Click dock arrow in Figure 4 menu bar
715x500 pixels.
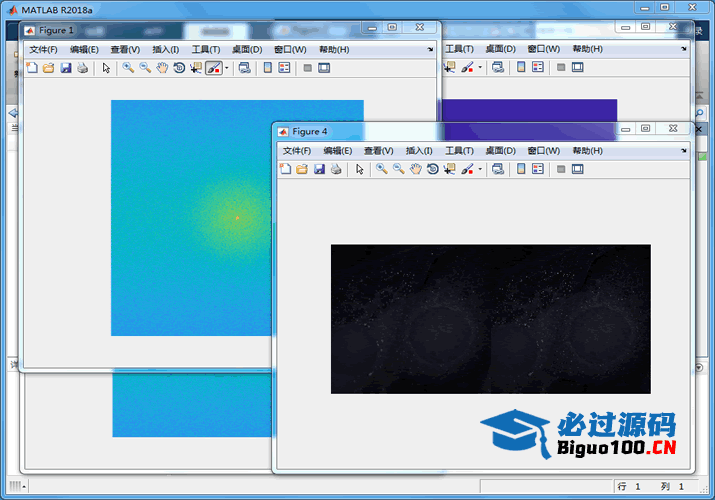[684, 151]
